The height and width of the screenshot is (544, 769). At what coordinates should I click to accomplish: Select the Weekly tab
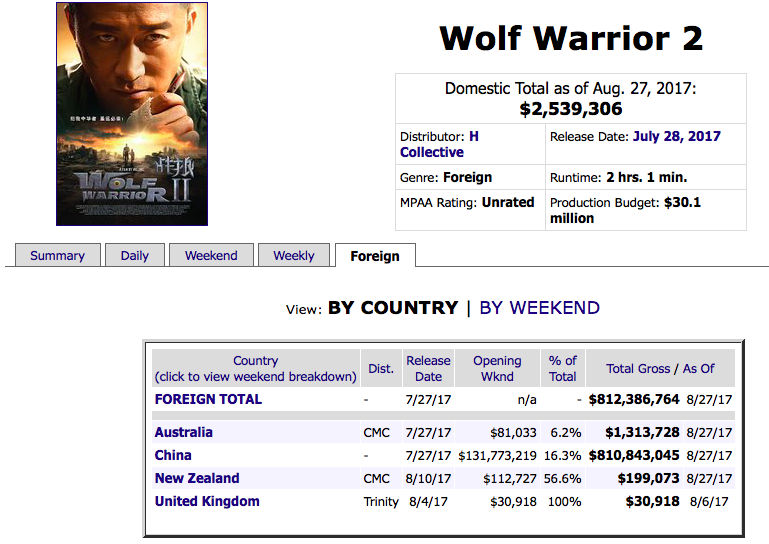294,256
